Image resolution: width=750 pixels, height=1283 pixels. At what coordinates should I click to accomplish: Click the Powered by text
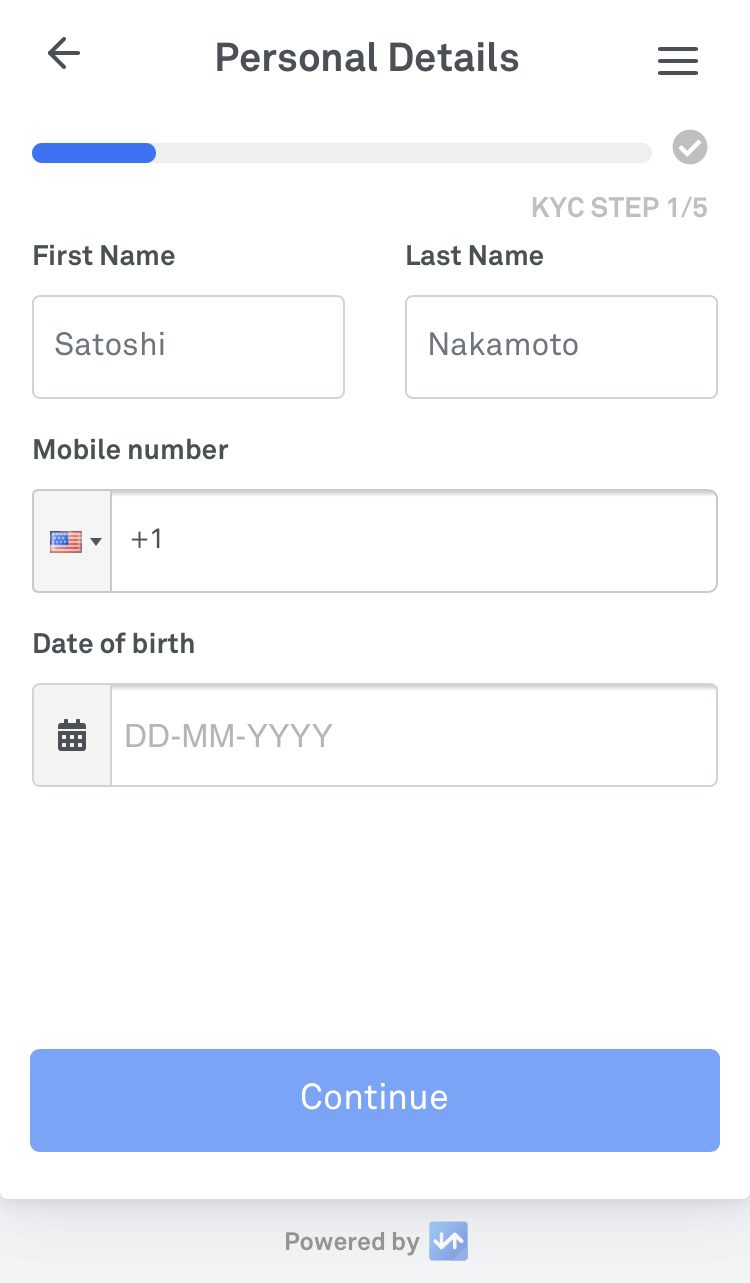351,1242
